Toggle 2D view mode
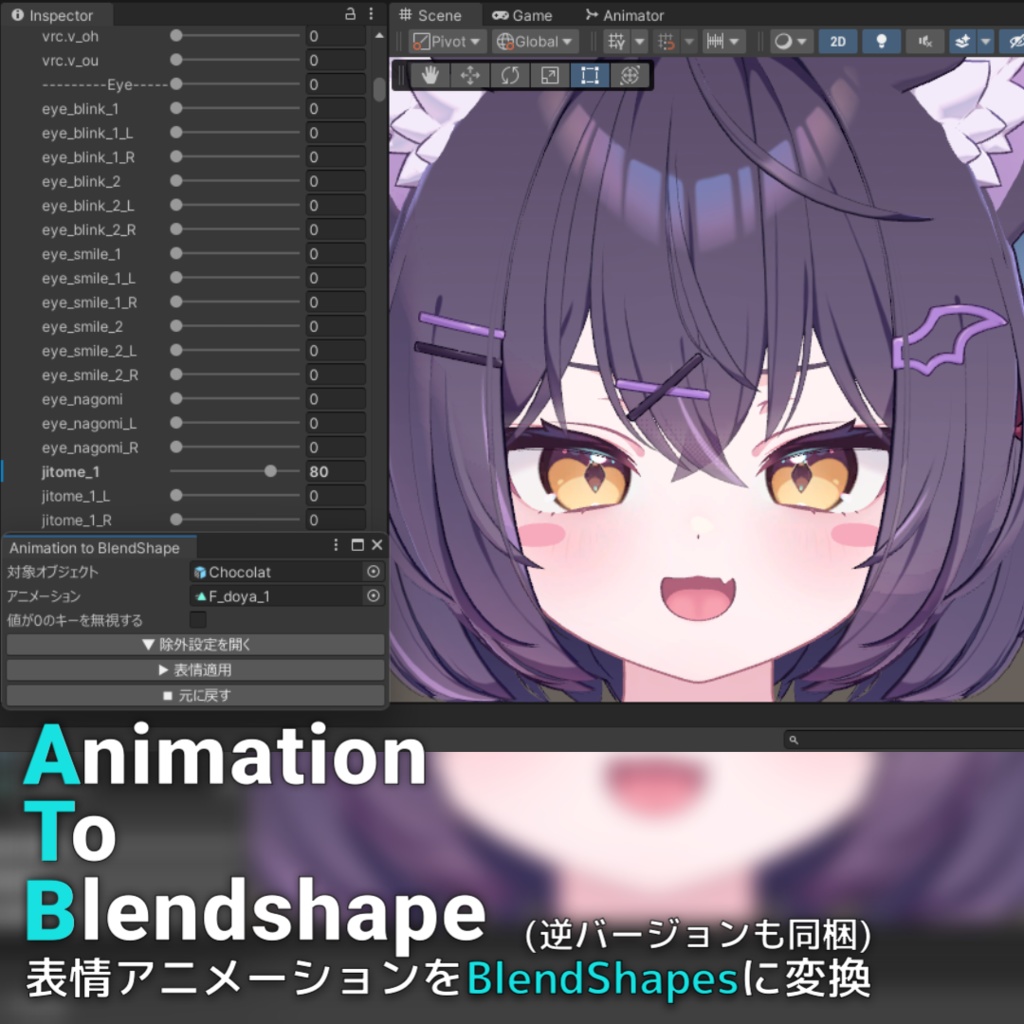 pyautogui.click(x=837, y=41)
